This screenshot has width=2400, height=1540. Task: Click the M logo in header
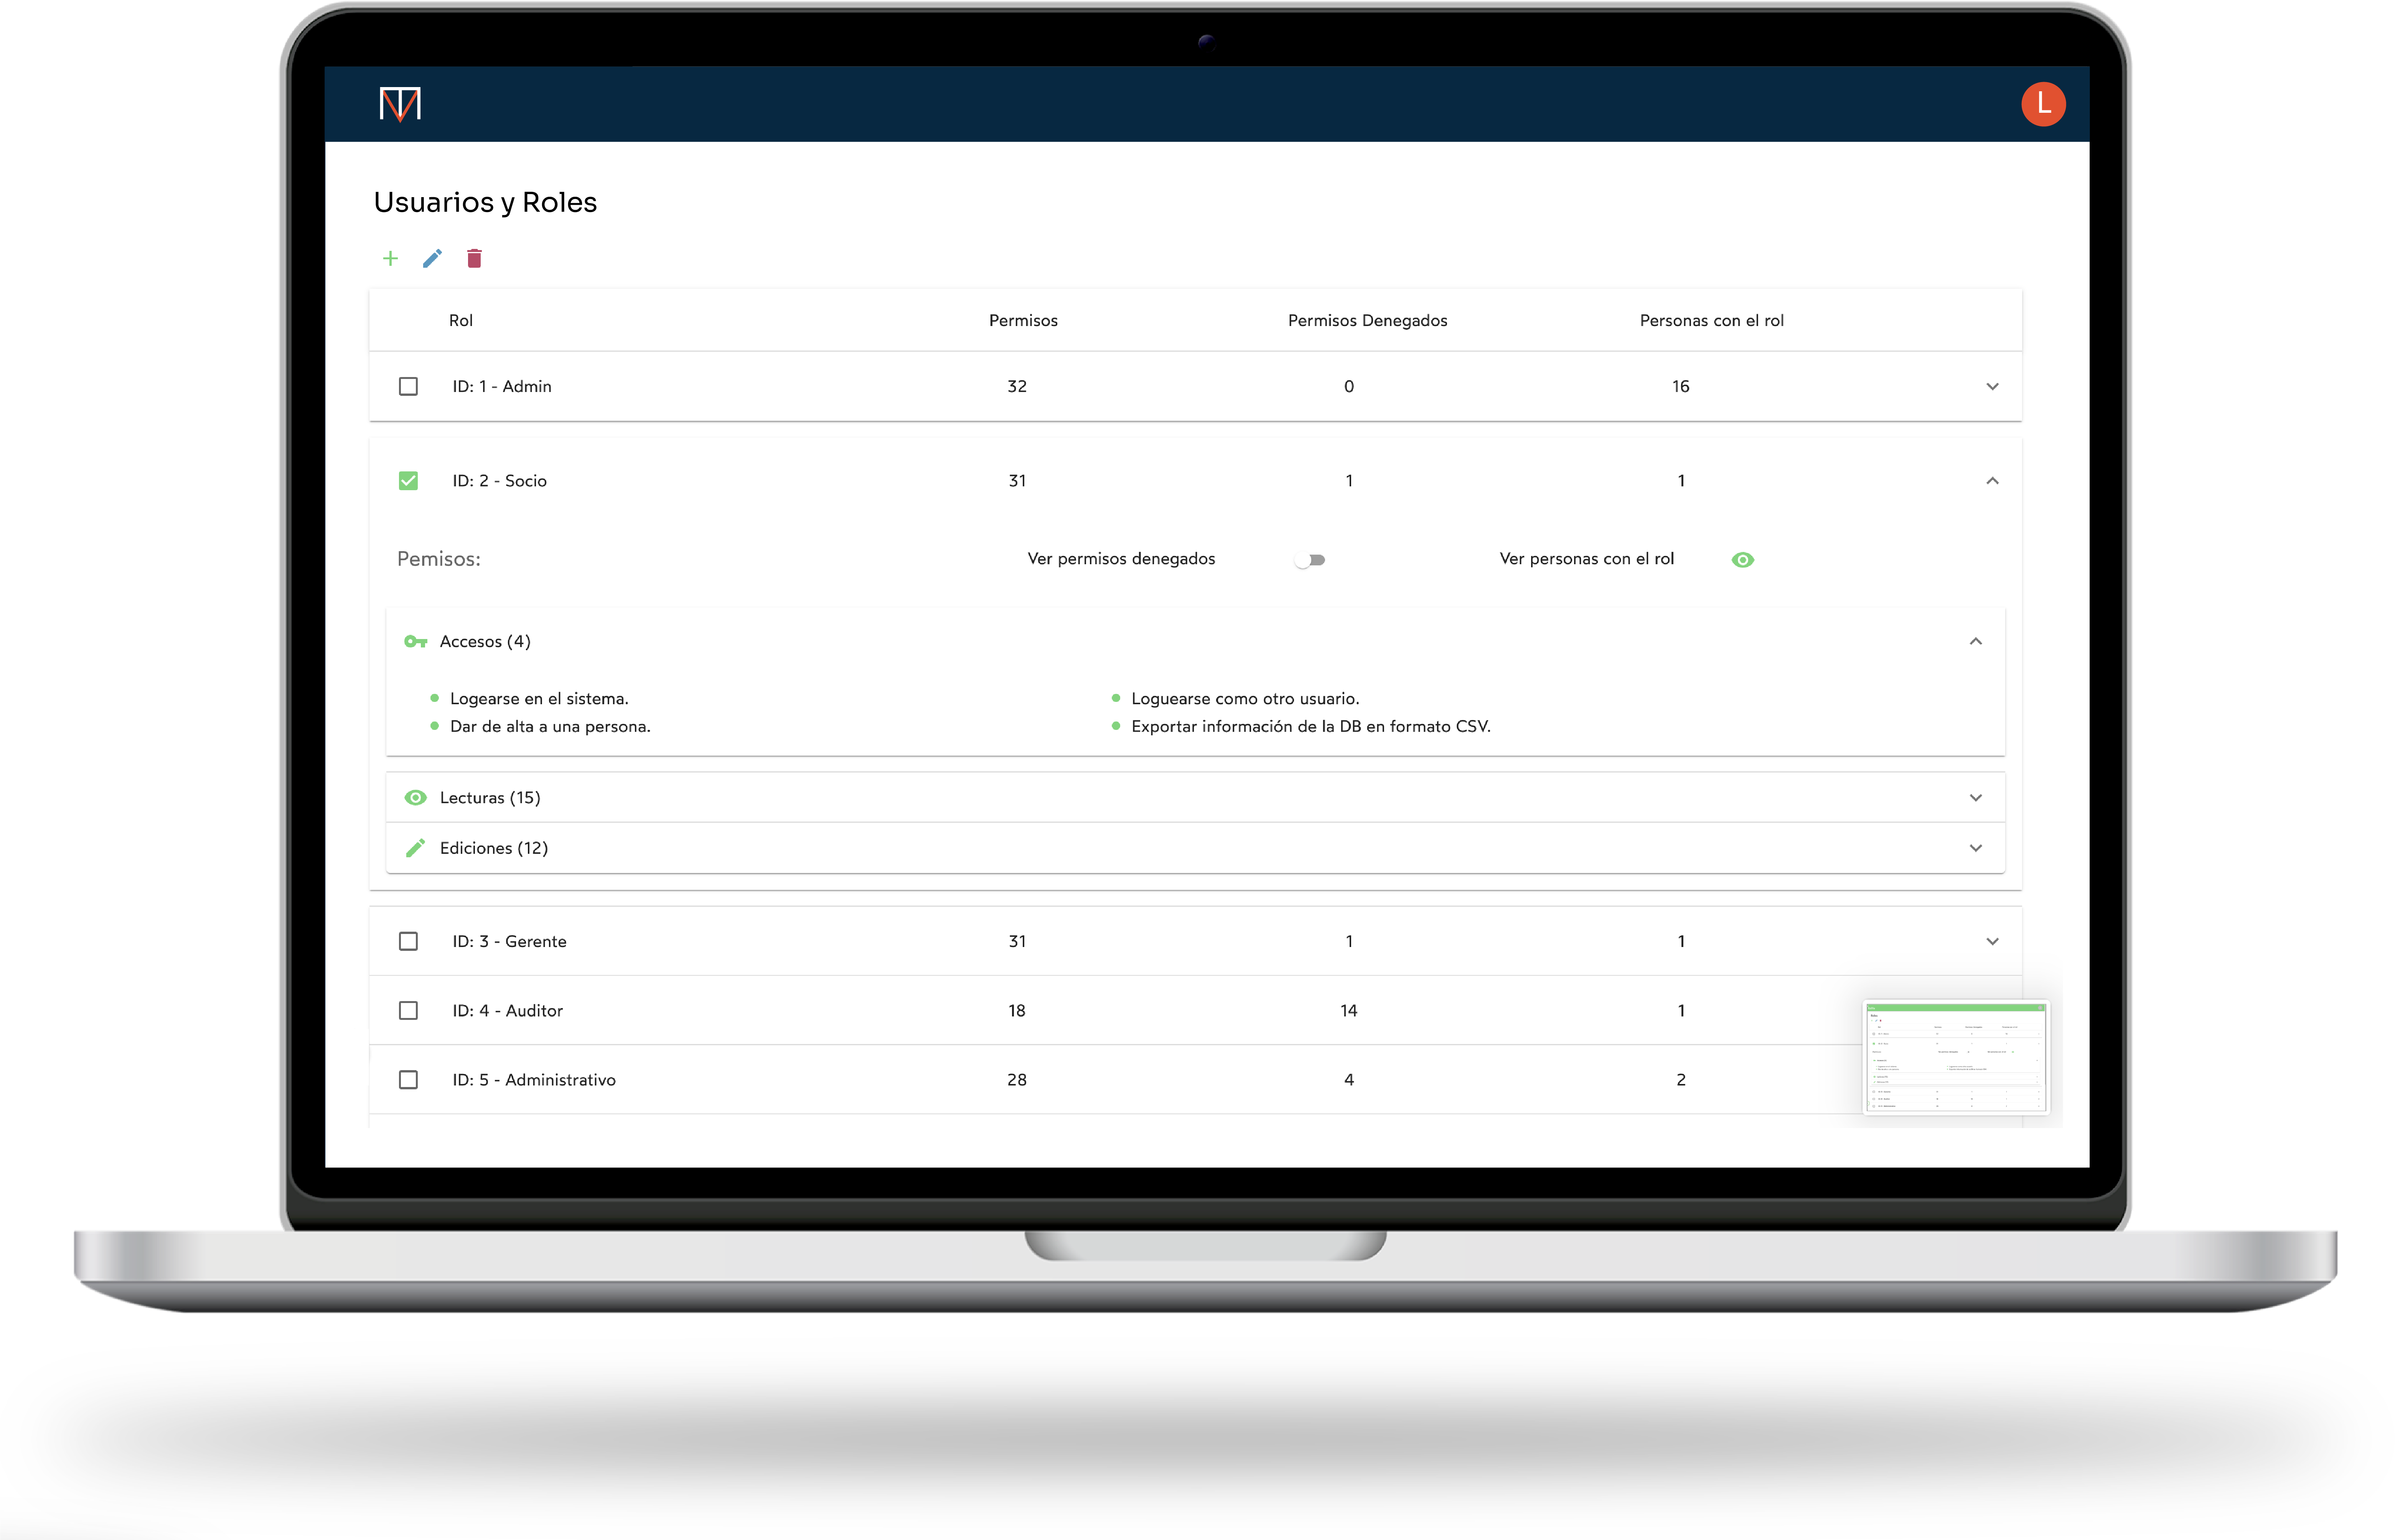click(x=400, y=104)
